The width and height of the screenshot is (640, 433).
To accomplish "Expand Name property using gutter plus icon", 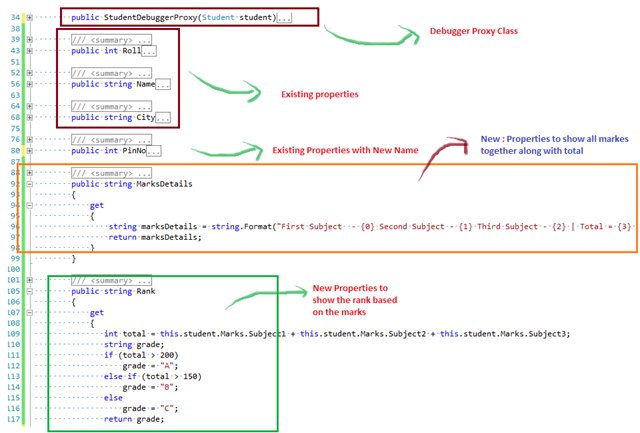I will pos(30,85).
